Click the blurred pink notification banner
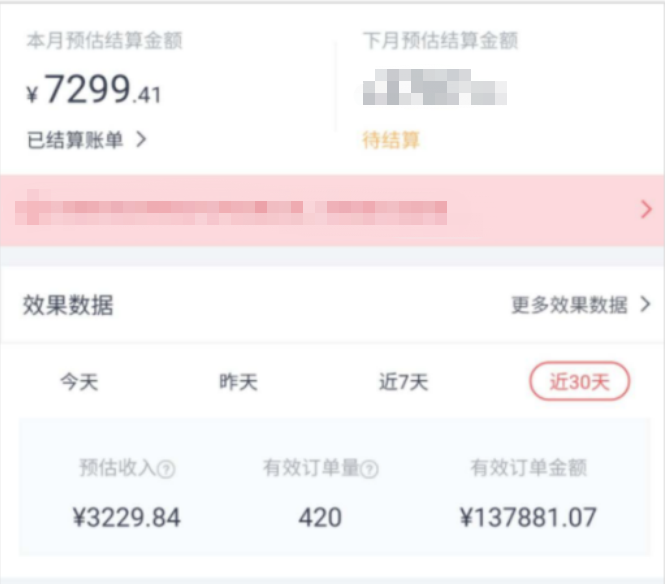The width and height of the screenshot is (665, 584). (332, 210)
